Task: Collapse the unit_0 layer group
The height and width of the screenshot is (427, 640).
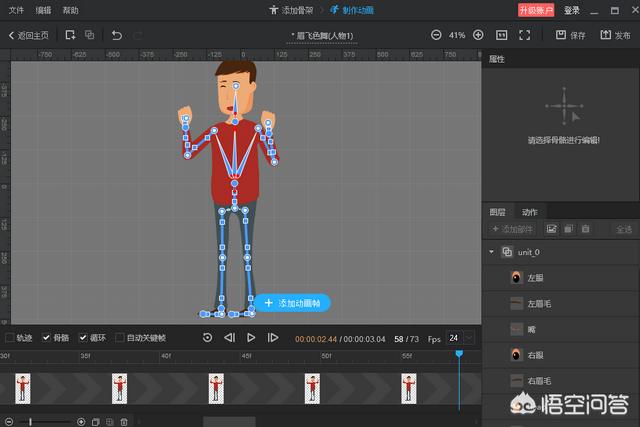Action: click(x=492, y=253)
